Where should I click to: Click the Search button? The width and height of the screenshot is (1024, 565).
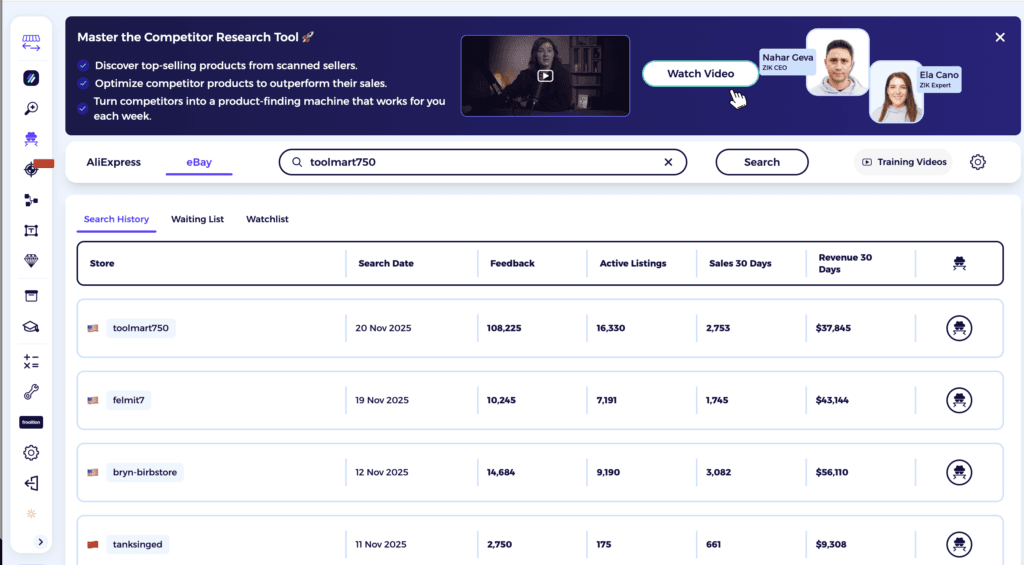pos(761,162)
